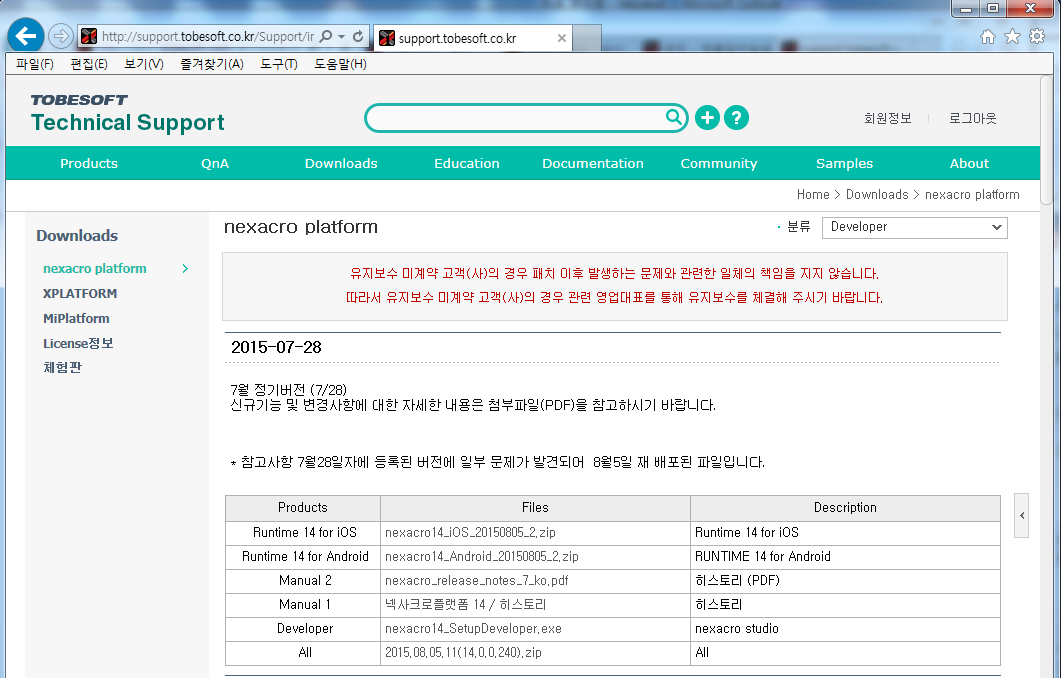Click the magnifier icon in site search
Image resolution: width=1061 pixels, height=678 pixels.
(674, 117)
